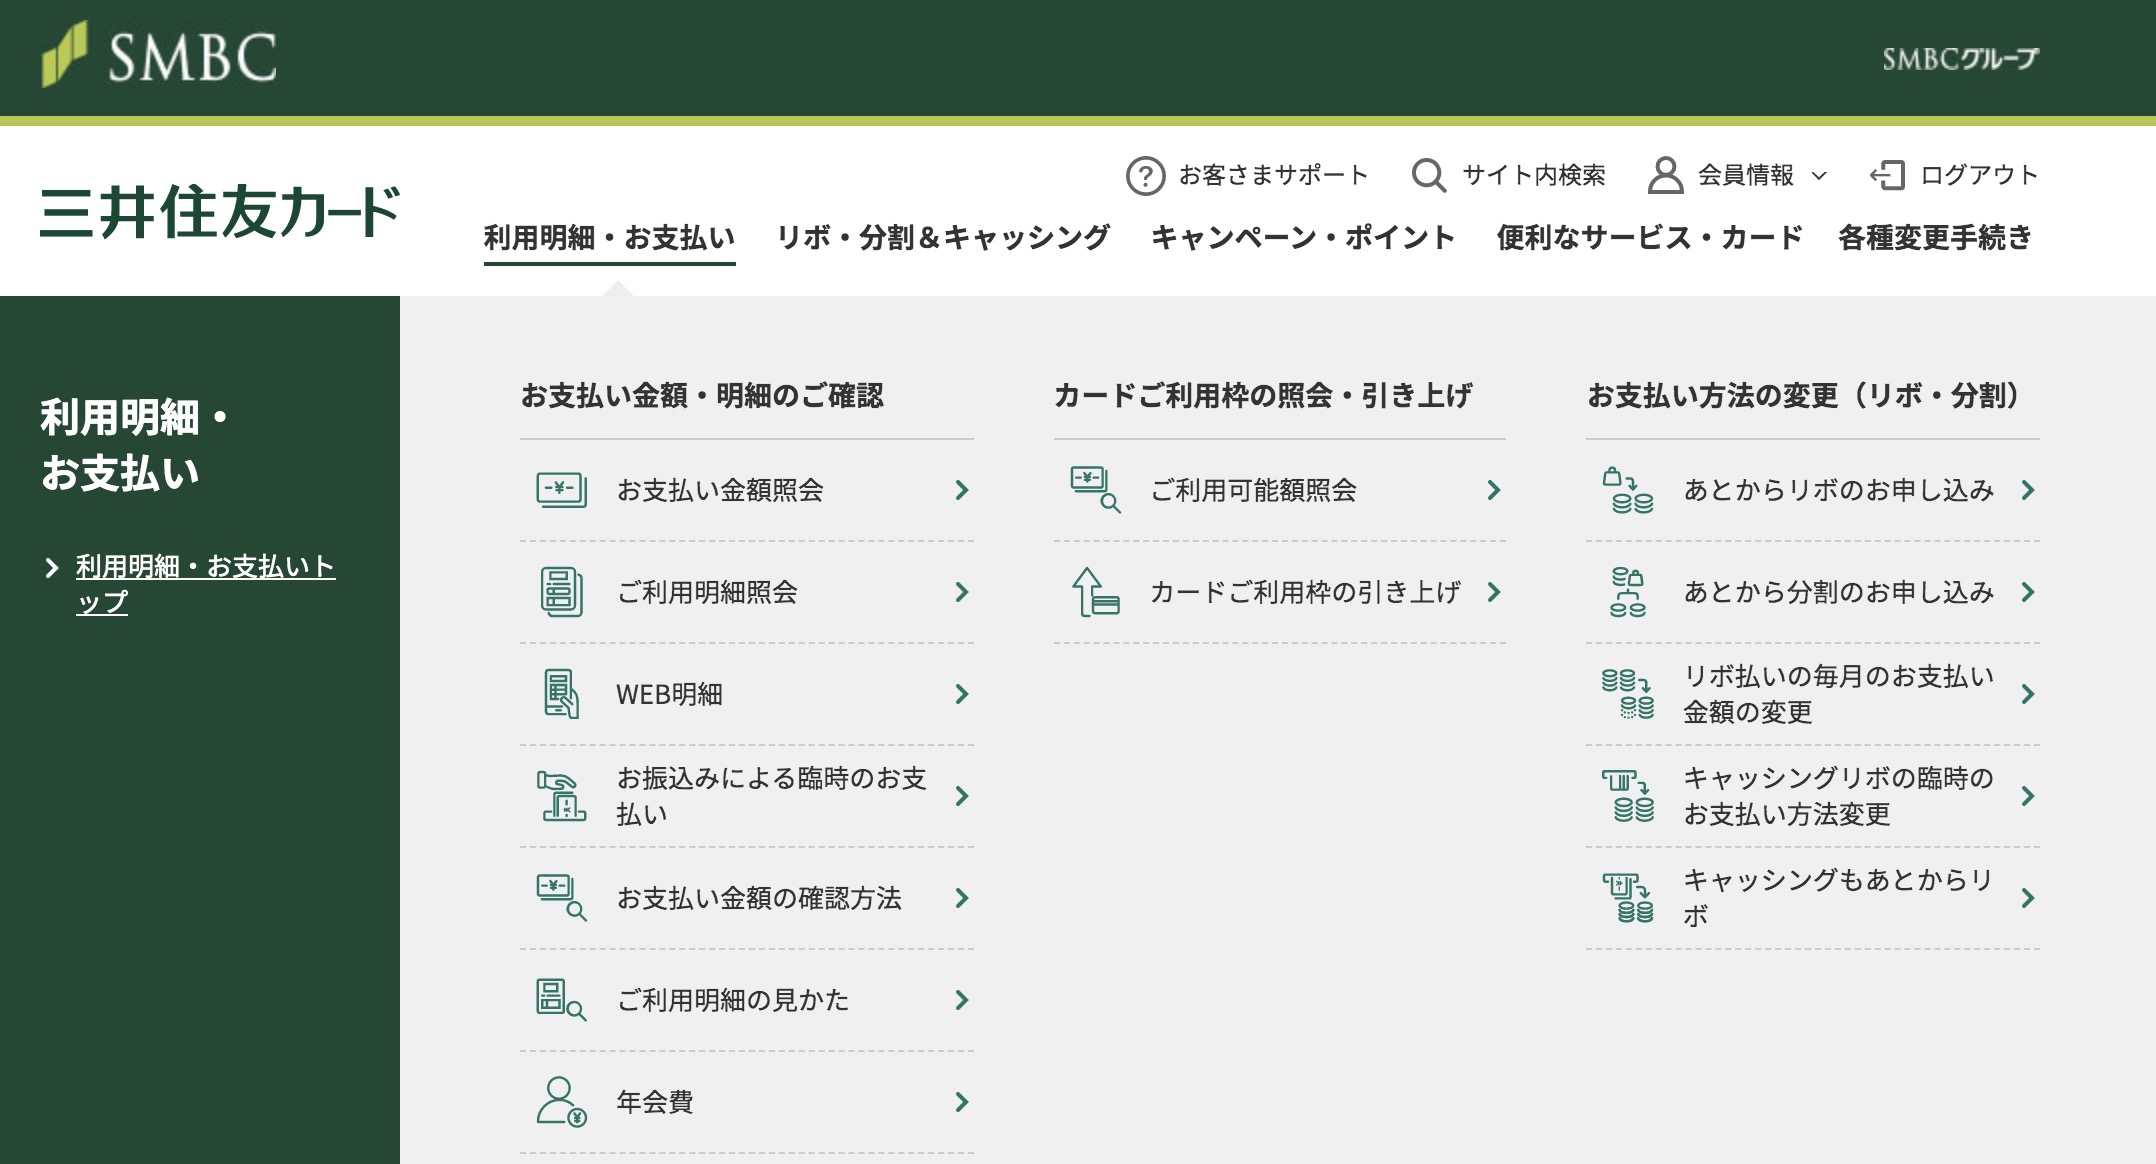Viewport: 2156px width, 1164px height.
Task: Click the phone statement icon beside WEB明細
Action: (561, 694)
